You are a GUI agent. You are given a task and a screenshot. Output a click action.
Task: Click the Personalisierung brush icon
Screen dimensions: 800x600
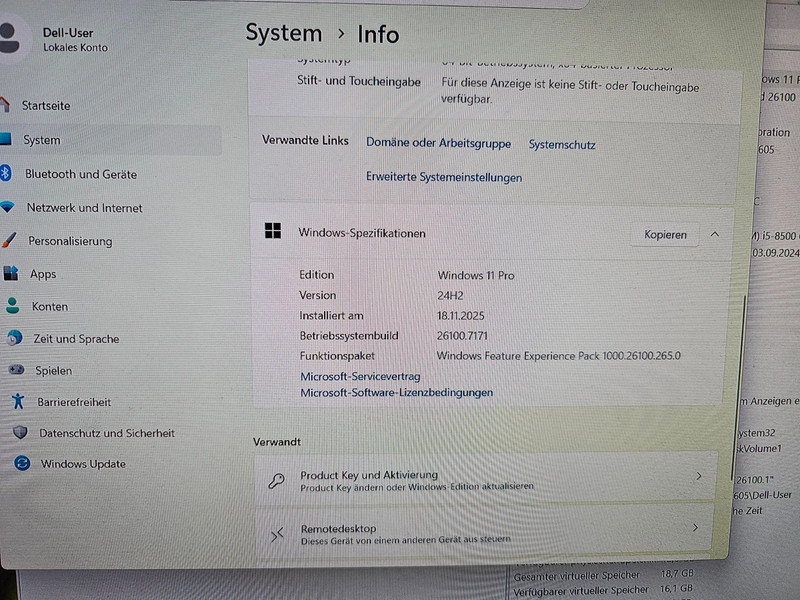tap(9, 240)
